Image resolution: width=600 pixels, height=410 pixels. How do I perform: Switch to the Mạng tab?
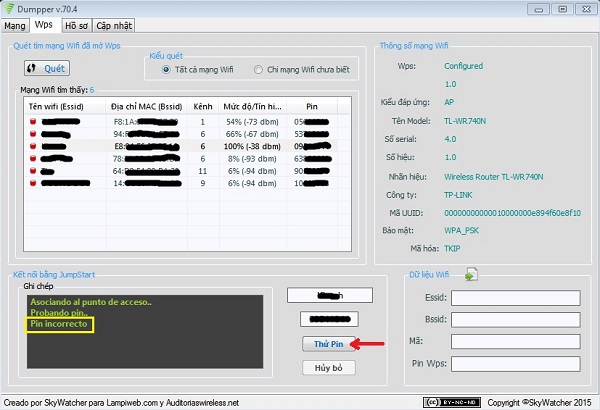point(14,24)
